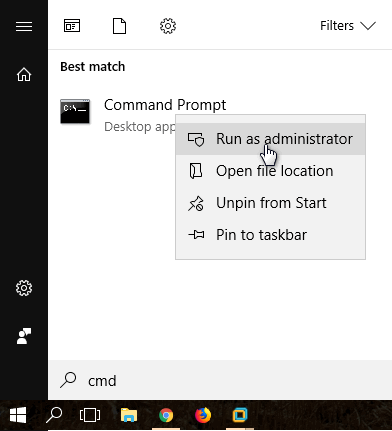Launch Firefox from the taskbar
Image resolution: width=392 pixels, height=431 pixels.
tap(203, 415)
